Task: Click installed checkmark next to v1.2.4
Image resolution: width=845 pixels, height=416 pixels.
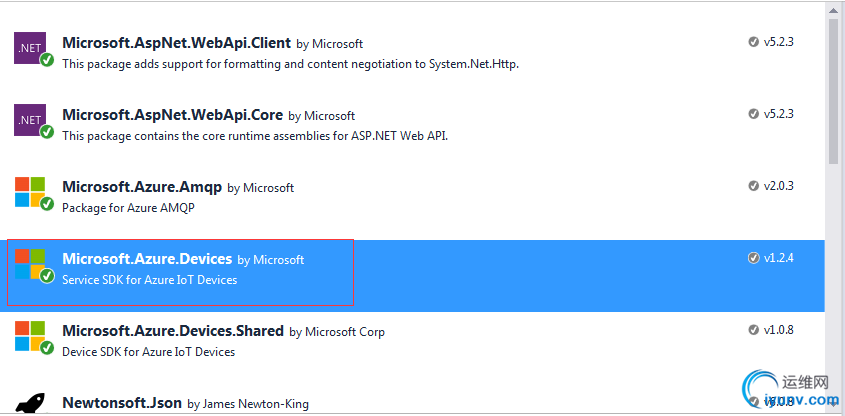Action: pos(754,258)
